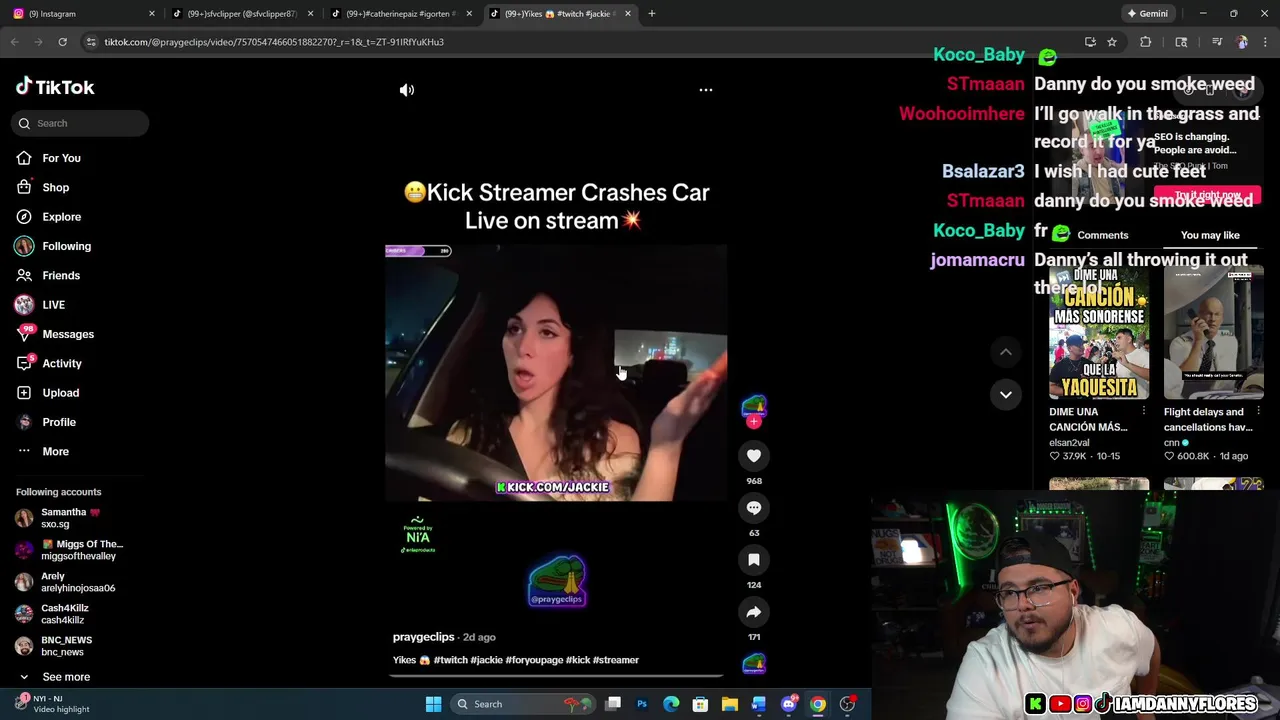Switch to the Comments tab
1280x720 pixels.
pyautogui.click(x=1103, y=235)
